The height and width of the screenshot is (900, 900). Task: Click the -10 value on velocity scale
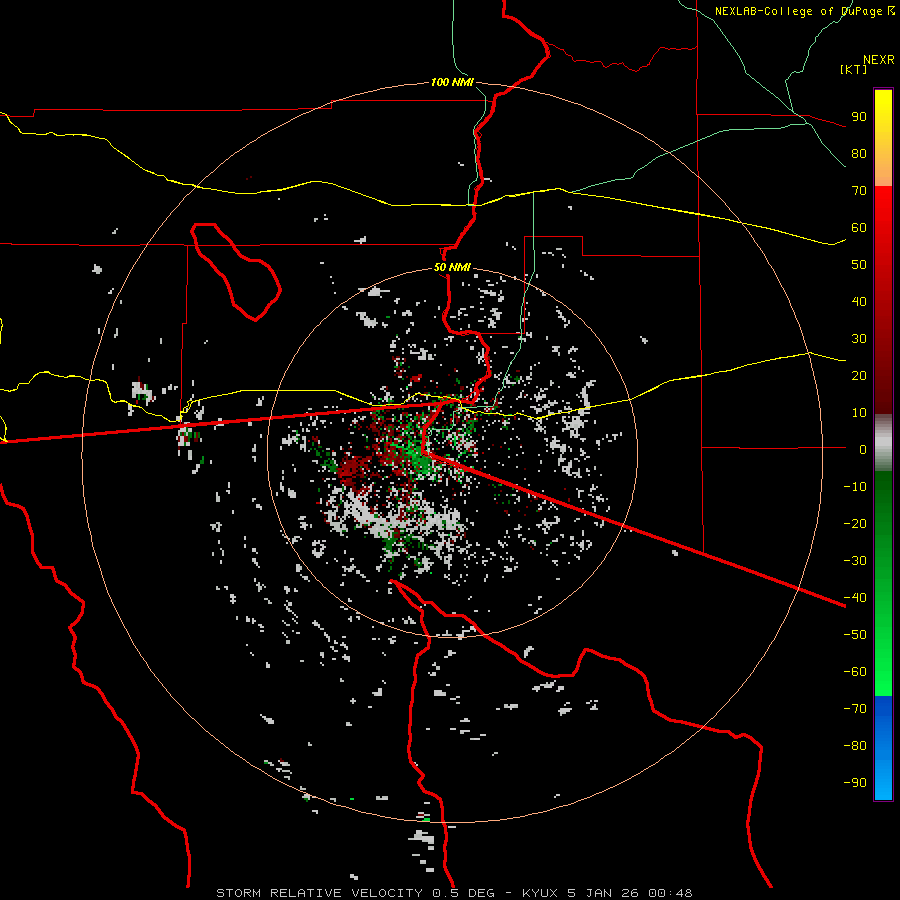pyautogui.click(x=855, y=487)
